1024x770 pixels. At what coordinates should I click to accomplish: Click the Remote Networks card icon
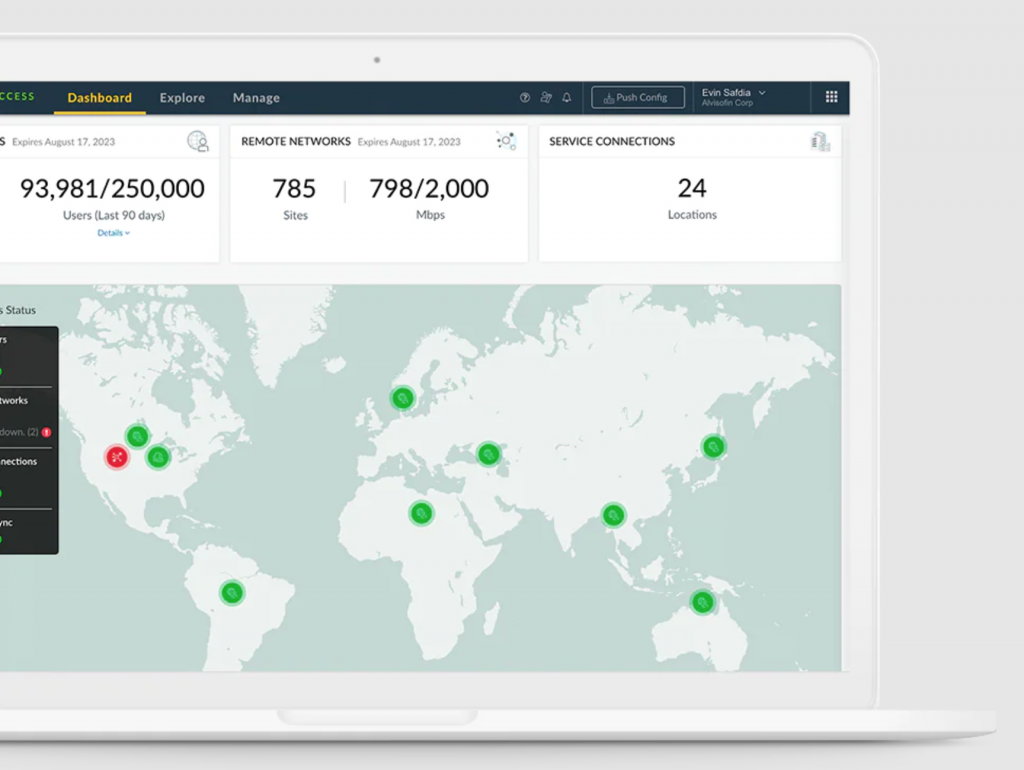pos(506,142)
